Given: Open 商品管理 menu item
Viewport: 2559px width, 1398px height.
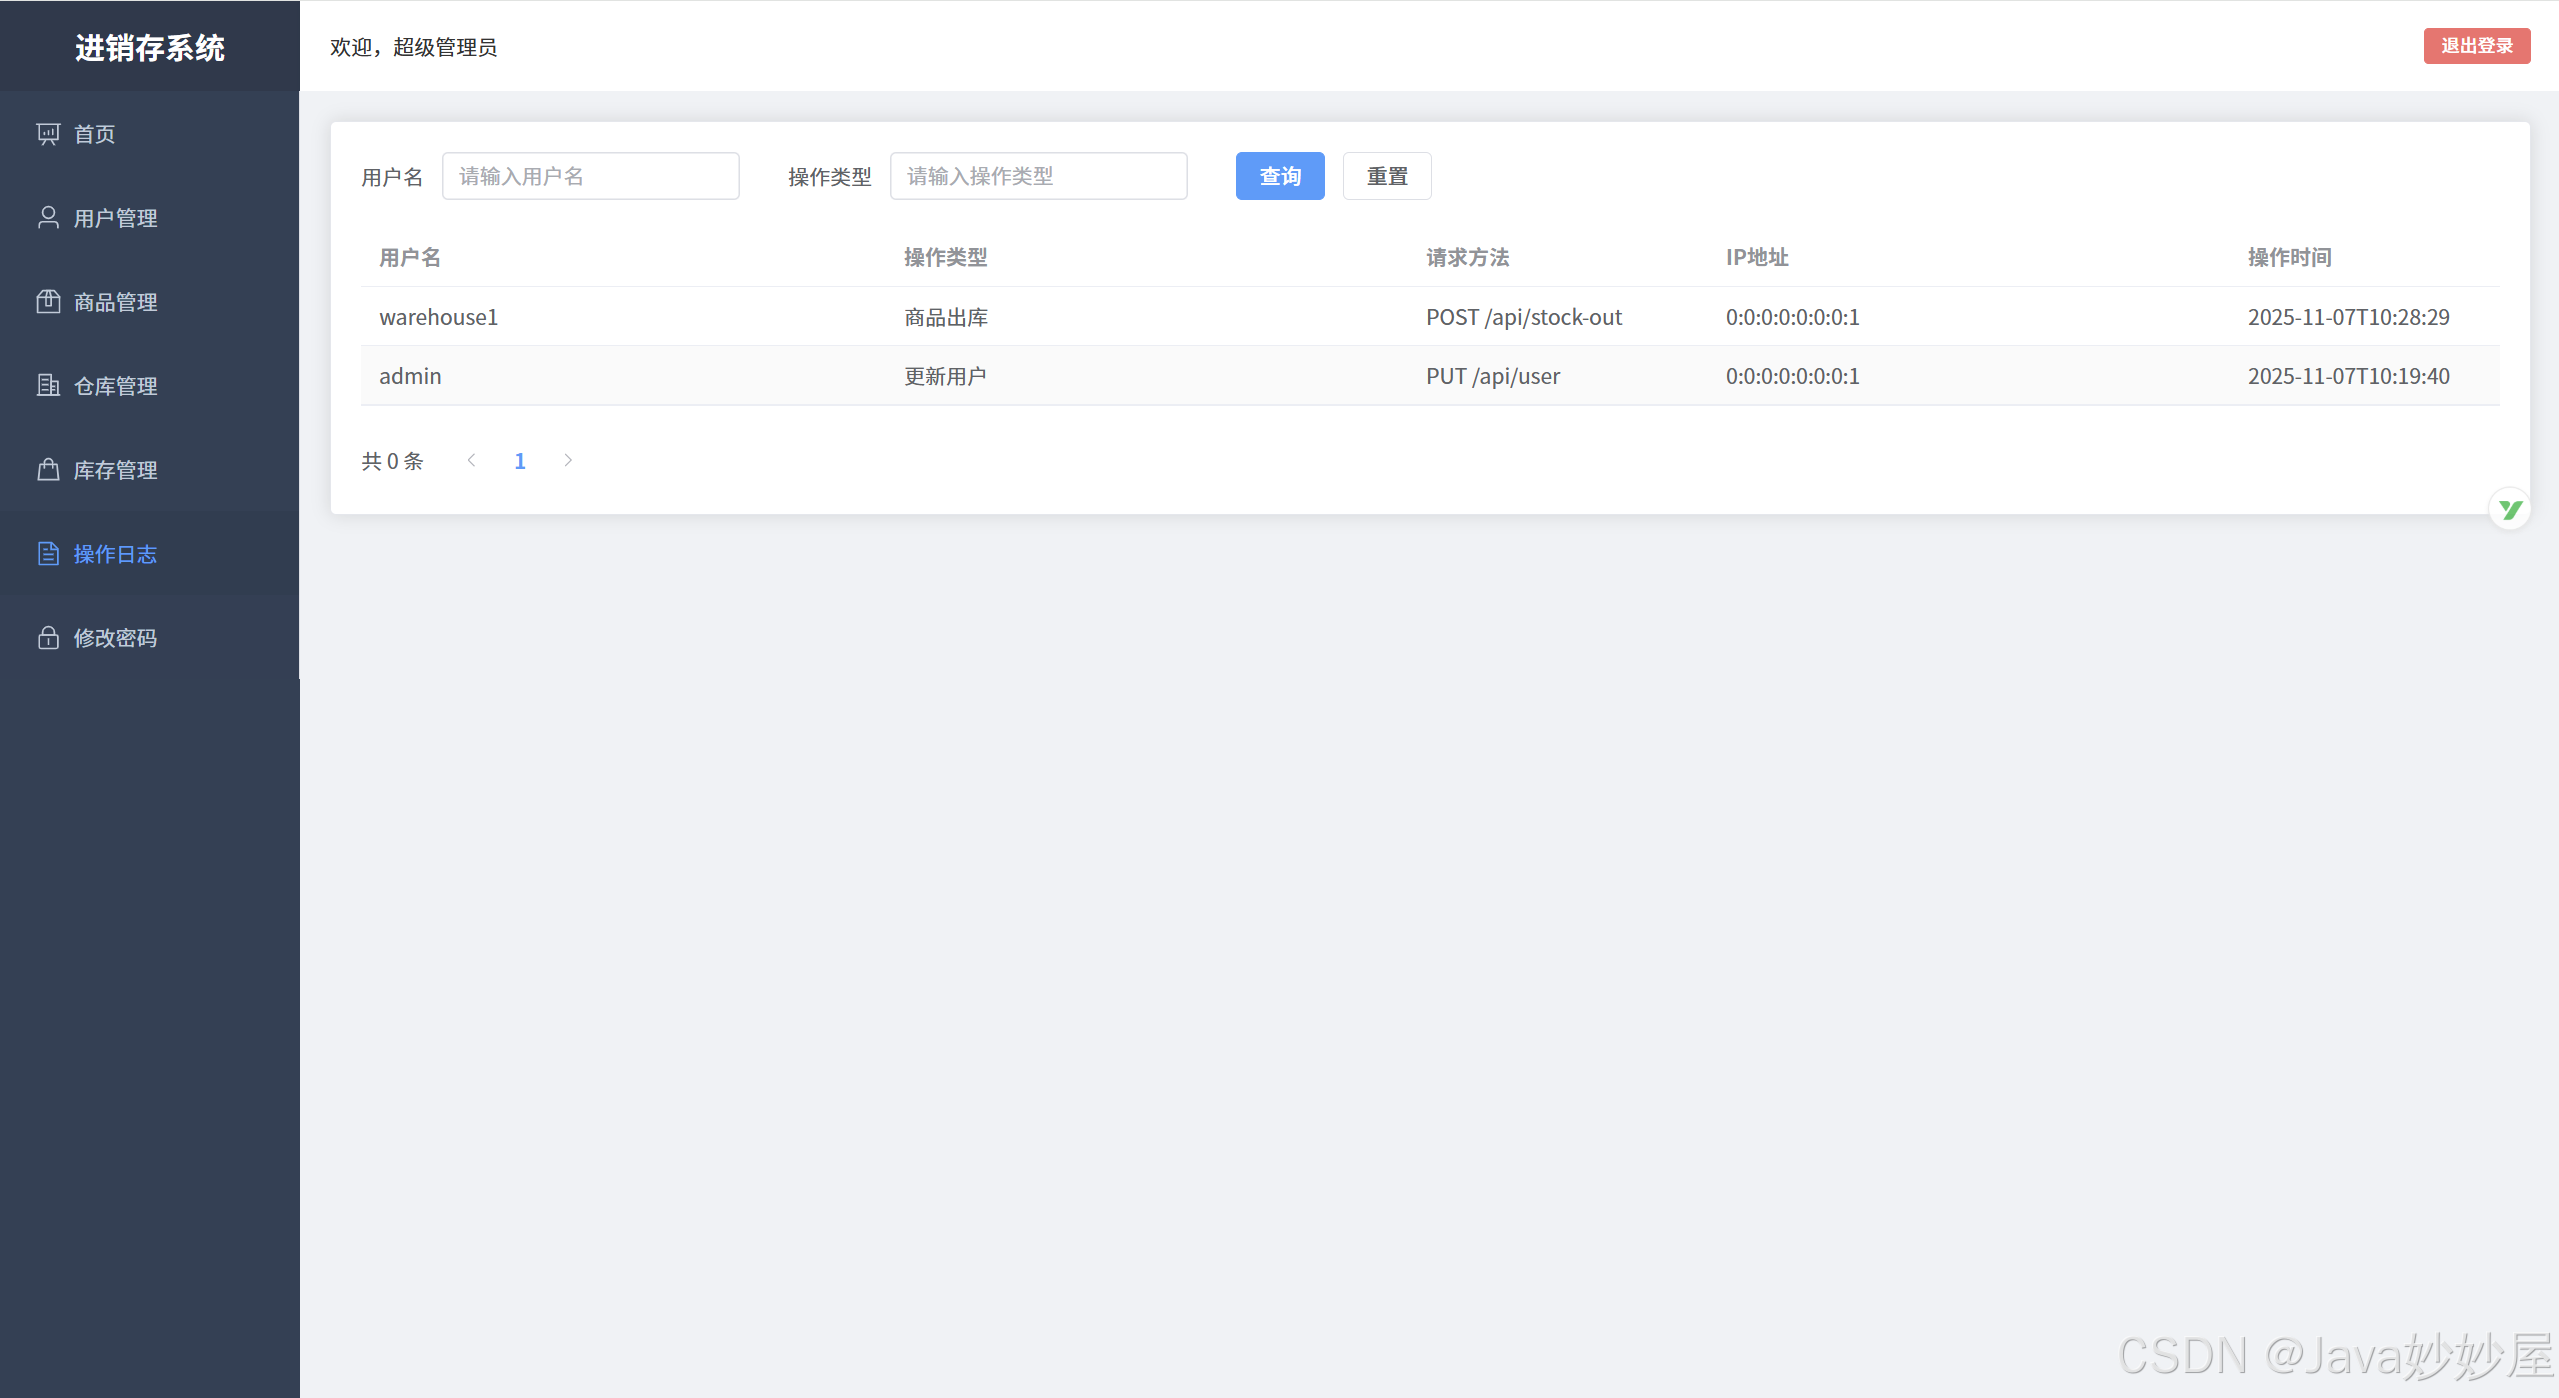Looking at the screenshot, I should pyautogui.click(x=150, y=302).
